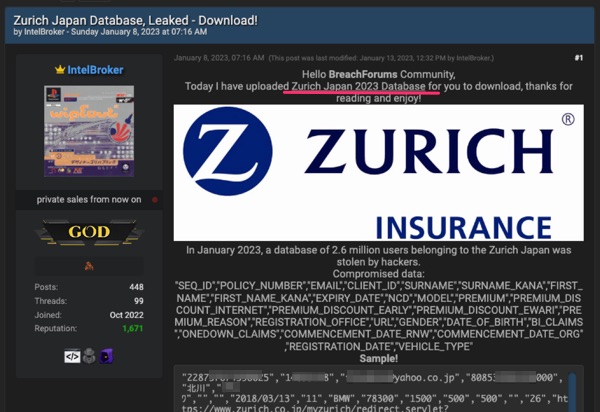Click the small orange award icon
The image size is (600, 412).
89,266
